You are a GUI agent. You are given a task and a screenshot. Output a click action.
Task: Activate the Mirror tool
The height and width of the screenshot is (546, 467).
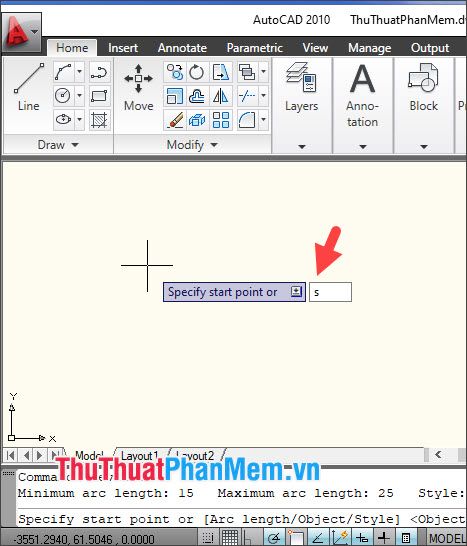click(221, 96)
